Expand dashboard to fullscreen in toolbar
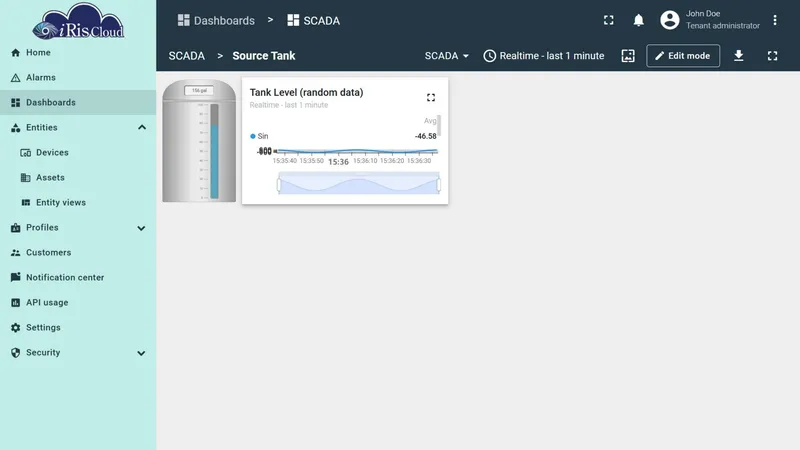Image resolution: width=800 pixels, height=450 pixels. [772, 56]
